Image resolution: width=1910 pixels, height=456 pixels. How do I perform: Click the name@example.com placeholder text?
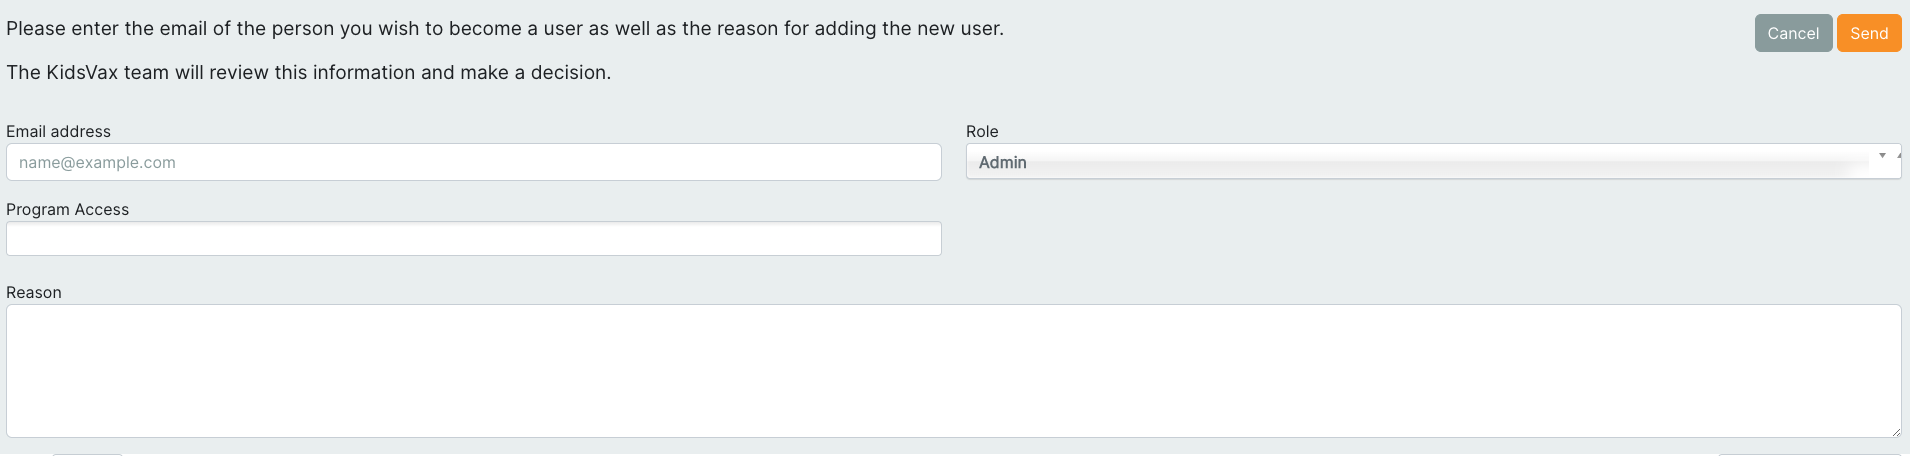pos(97,162)
